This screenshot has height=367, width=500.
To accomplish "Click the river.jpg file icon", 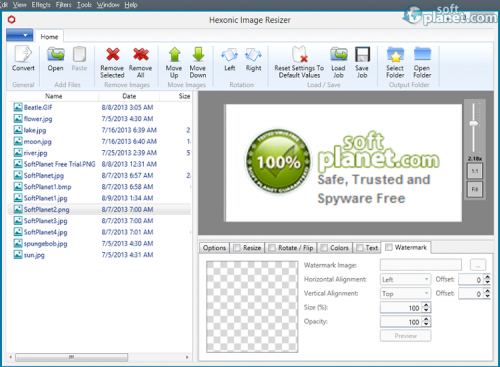I will [18, 152].
